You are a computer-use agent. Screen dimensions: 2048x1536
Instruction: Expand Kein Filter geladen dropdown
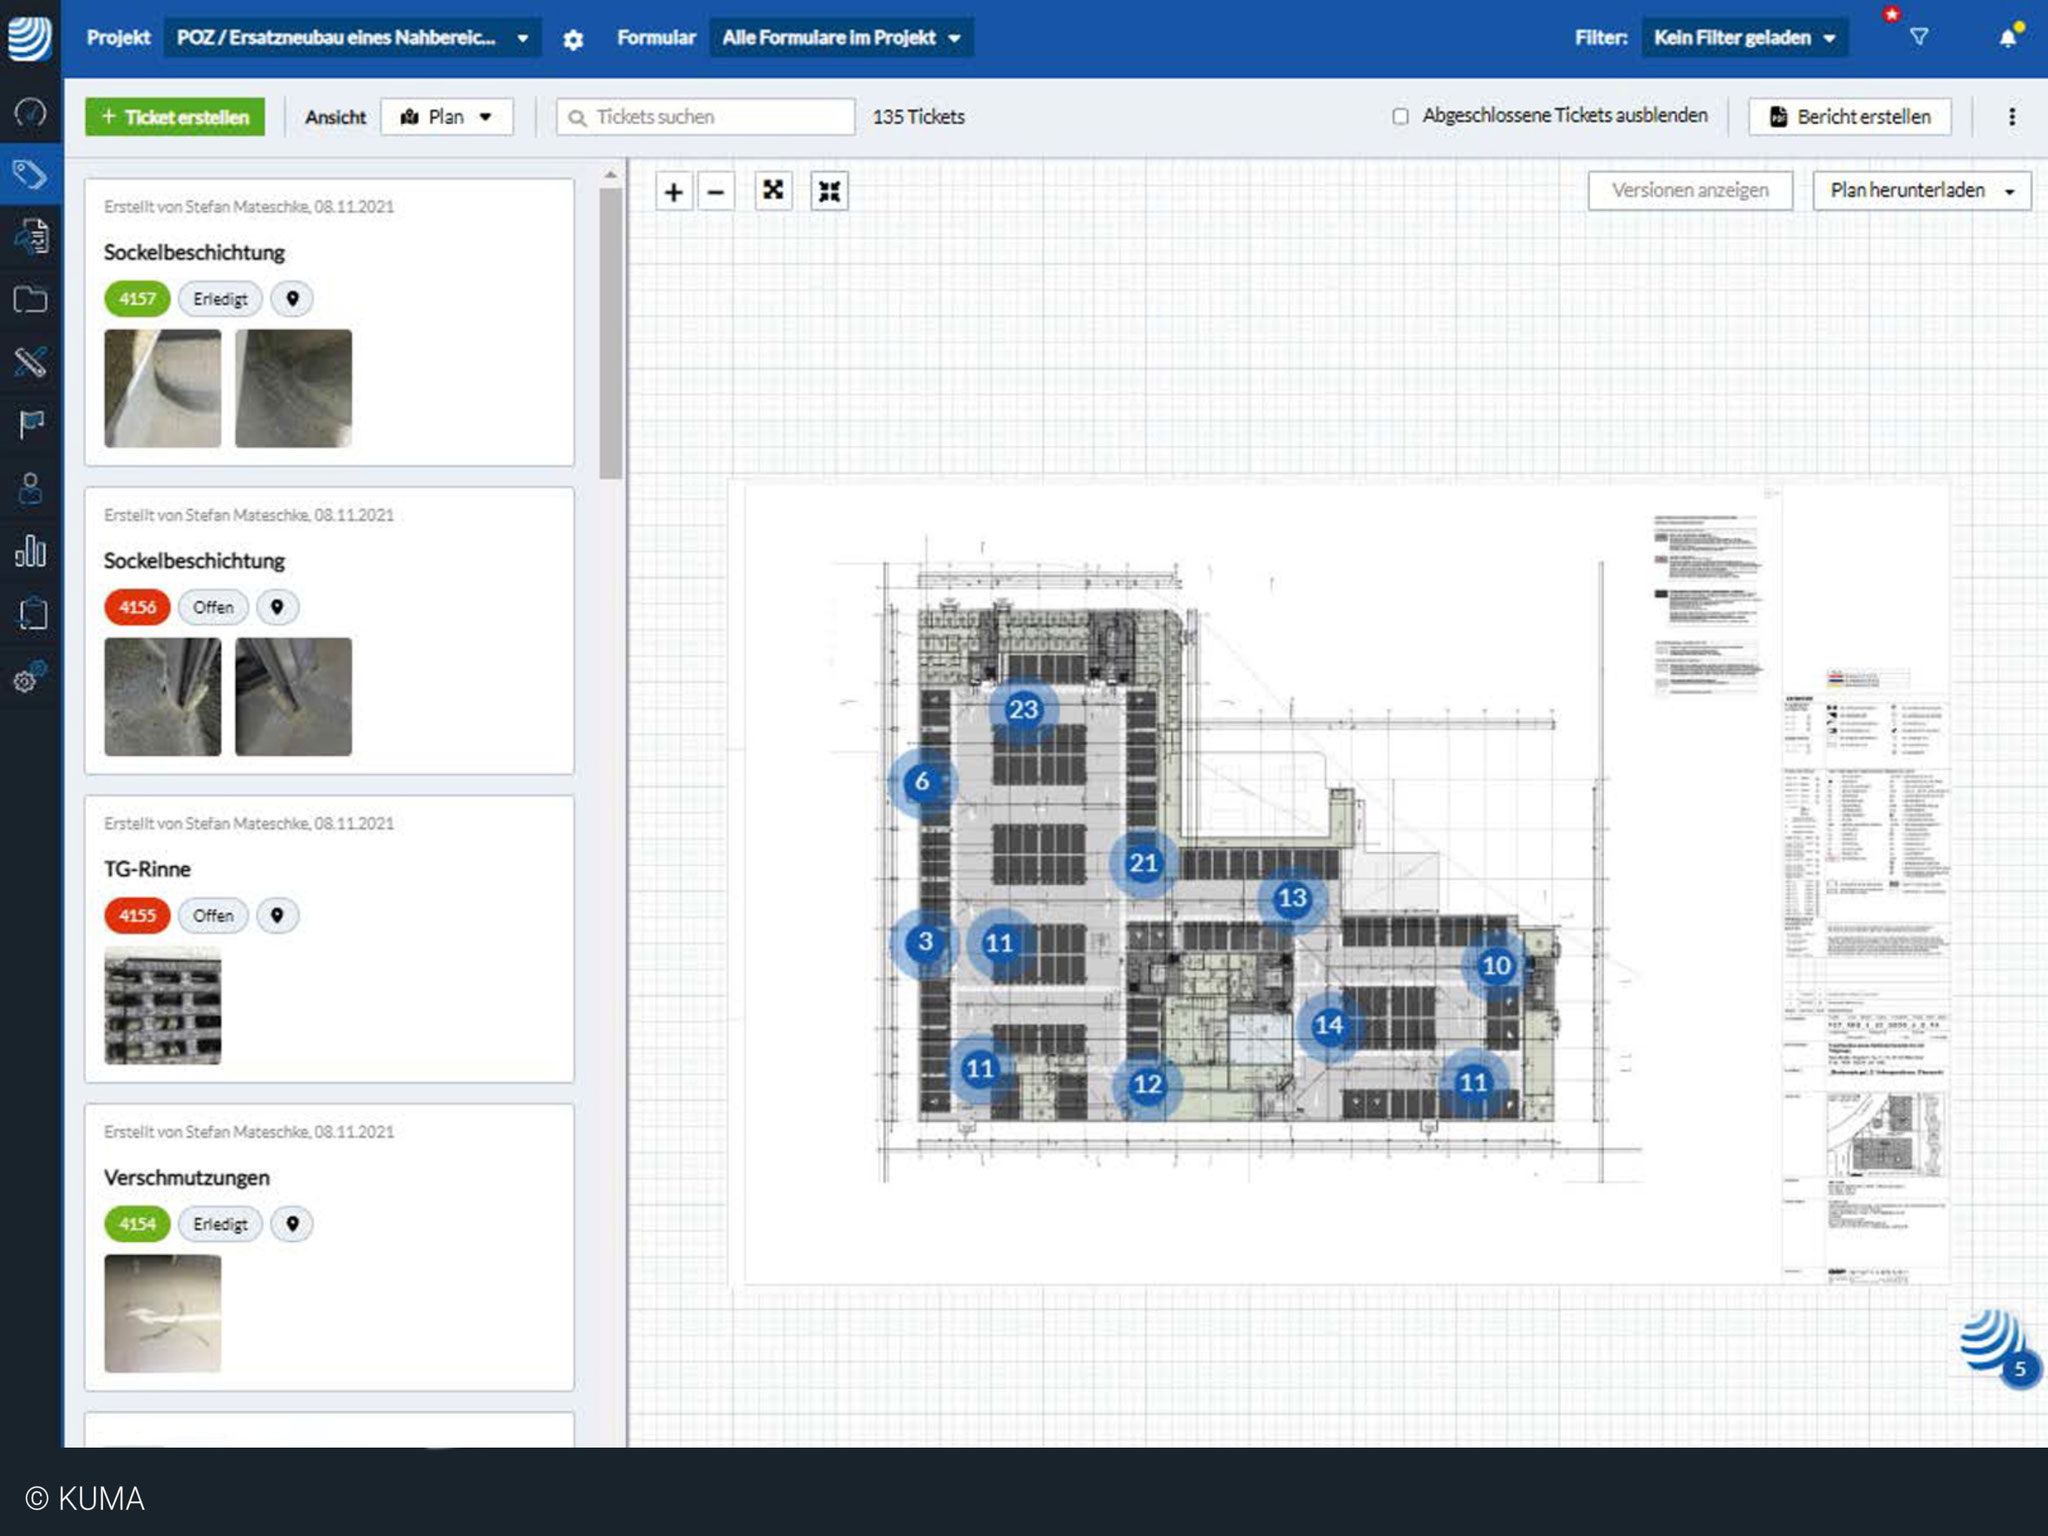[1743, 38]
